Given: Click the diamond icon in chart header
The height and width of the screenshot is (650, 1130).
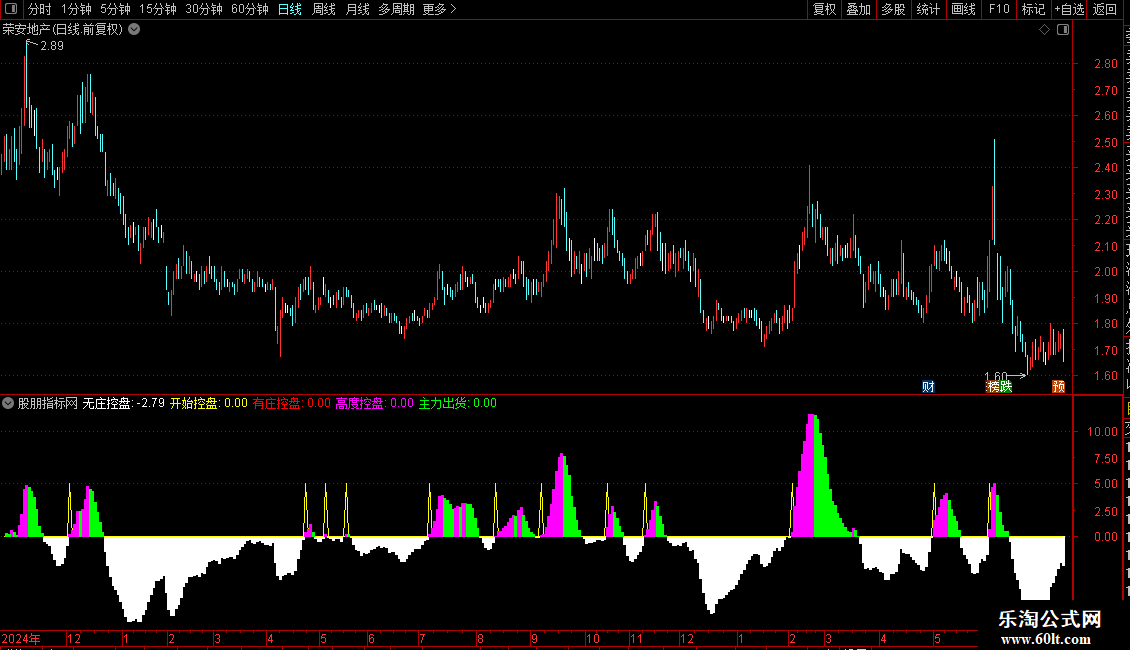Looking at the screenshot, I should [x=1044, y=30].
